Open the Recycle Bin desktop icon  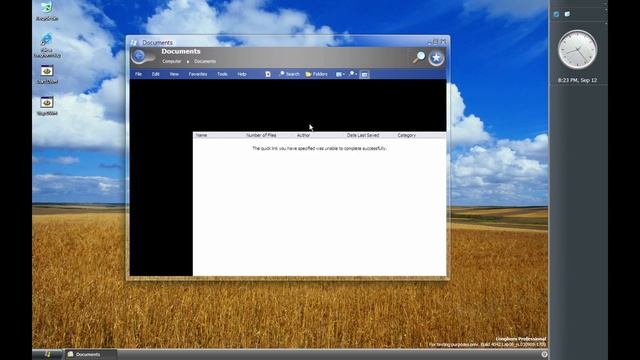(47, 11)
